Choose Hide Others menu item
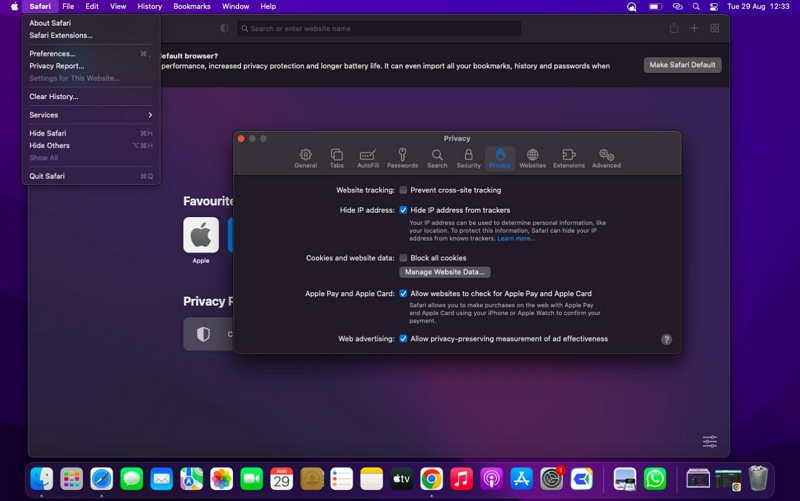 coord(91,145)
